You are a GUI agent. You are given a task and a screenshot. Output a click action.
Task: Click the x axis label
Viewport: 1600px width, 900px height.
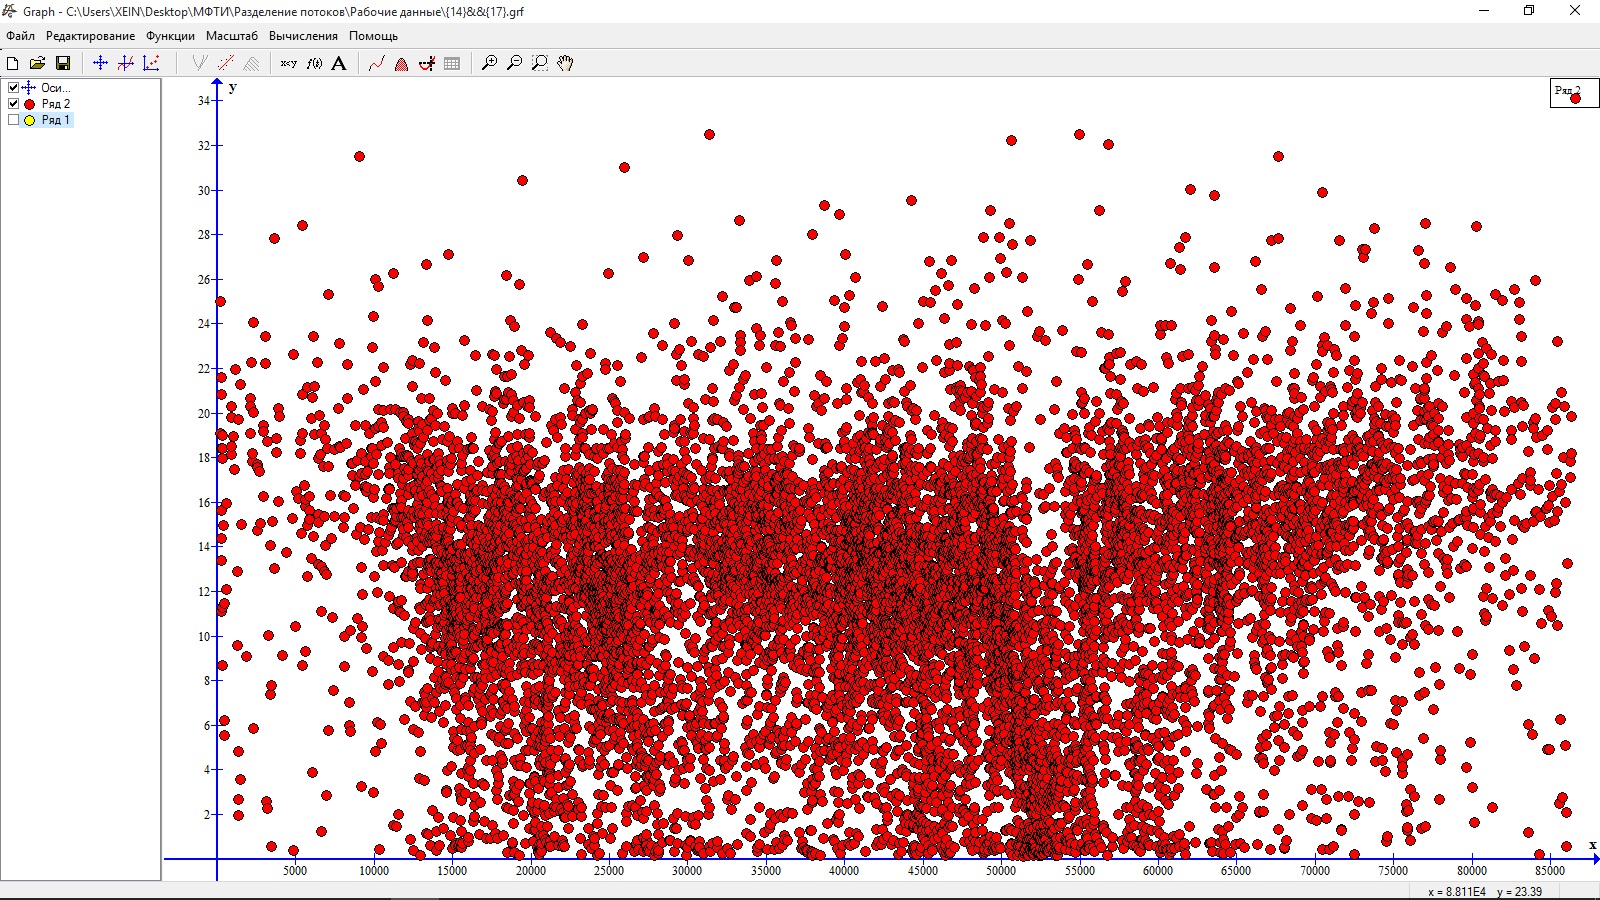click(x=1592, y=845)
